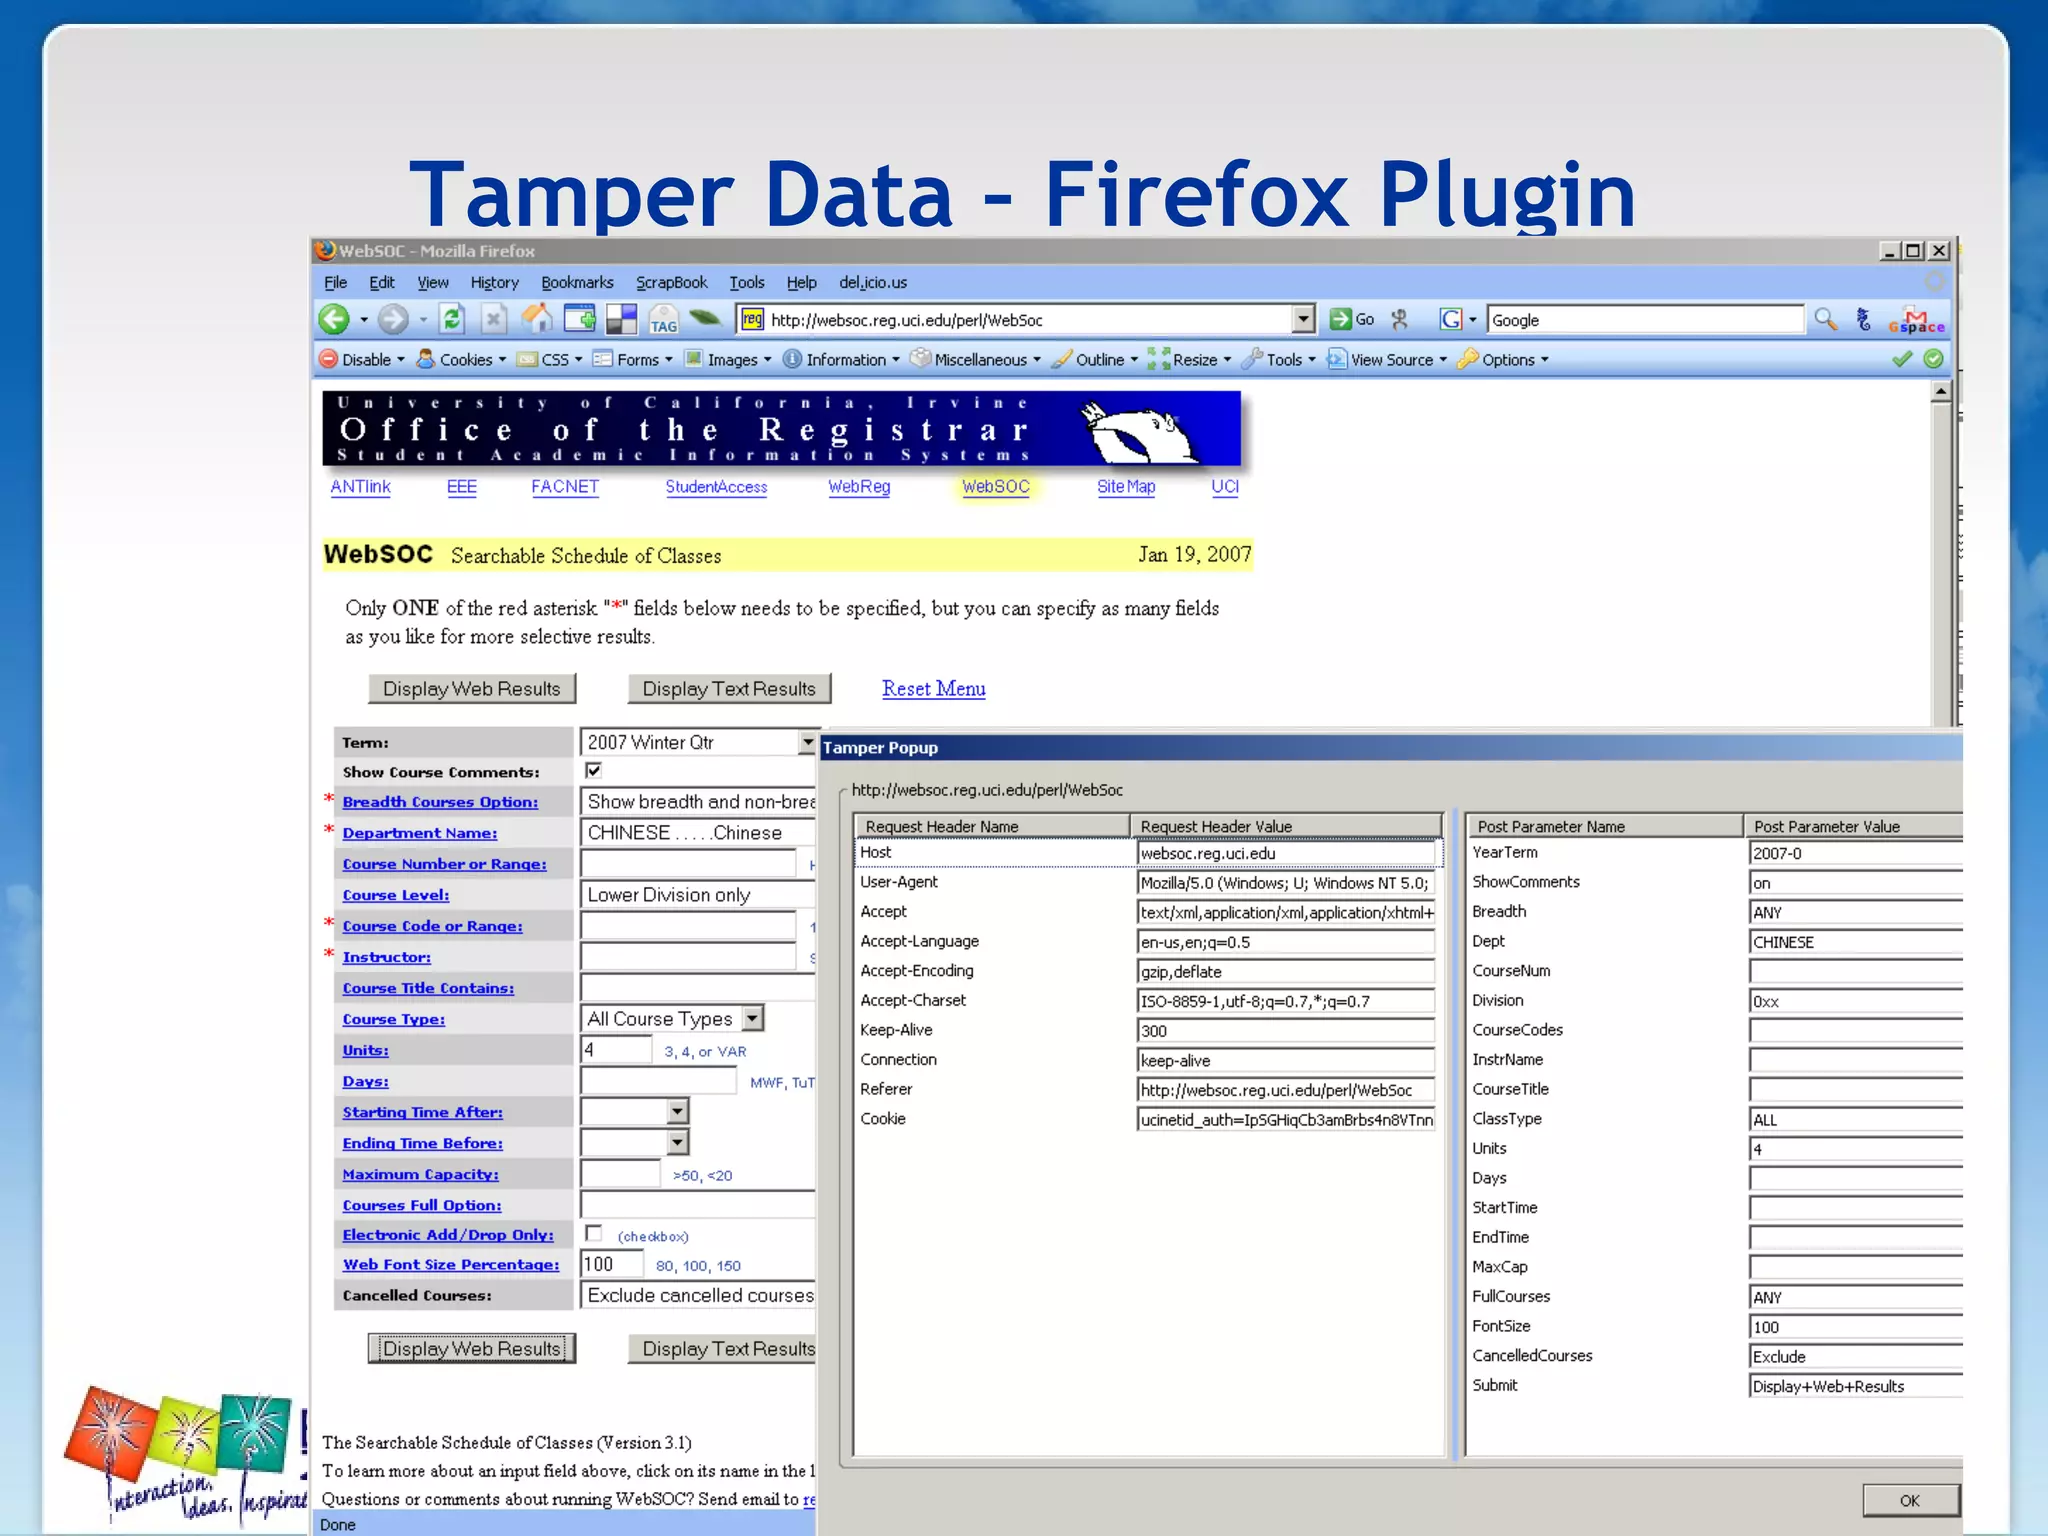Open the Ending Time Before dropdown

678,1142
